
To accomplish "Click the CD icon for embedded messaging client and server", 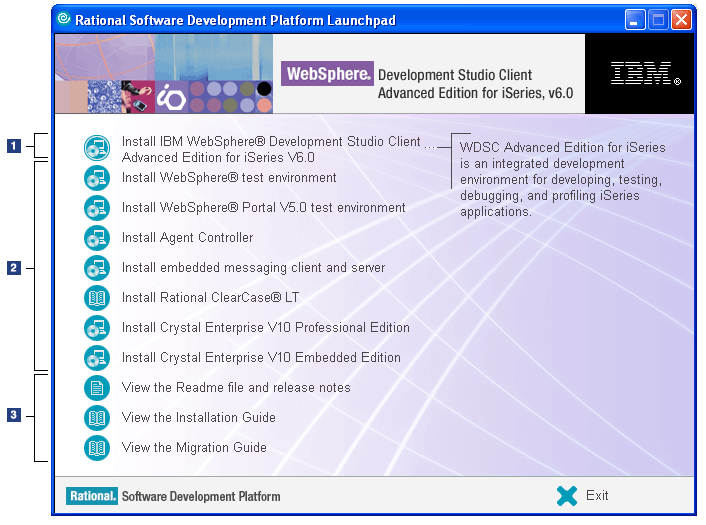I will pyautogui.click(x=97, y=268).
